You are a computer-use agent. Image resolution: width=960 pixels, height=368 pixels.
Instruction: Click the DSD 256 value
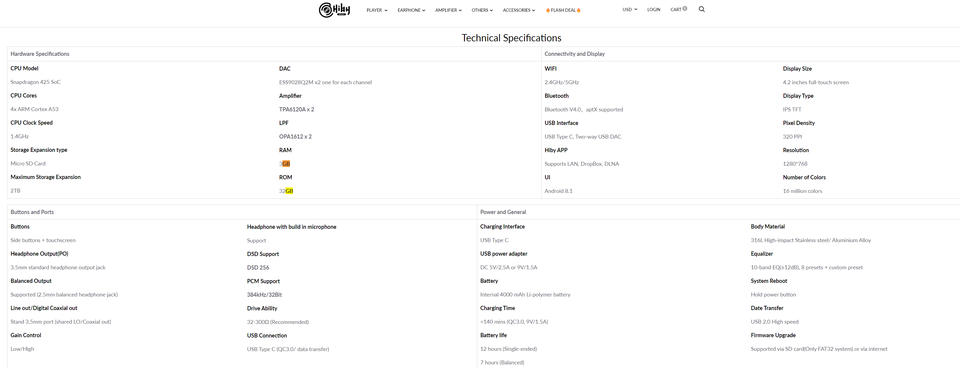pos(258,268)
